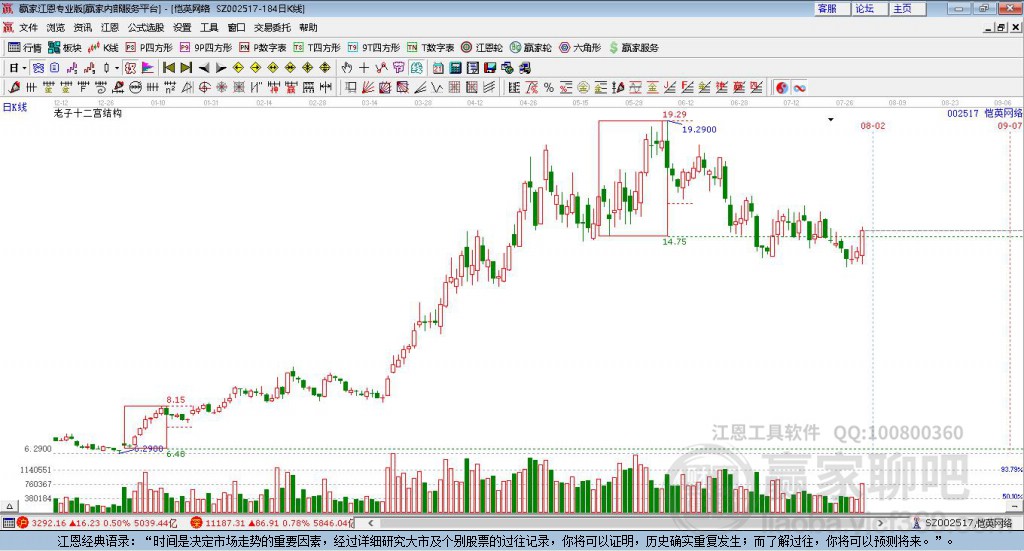1024x551 pixels.
Task: Click the 14.75 low price label
Action: pyautogui.click(x=674, y=242)
